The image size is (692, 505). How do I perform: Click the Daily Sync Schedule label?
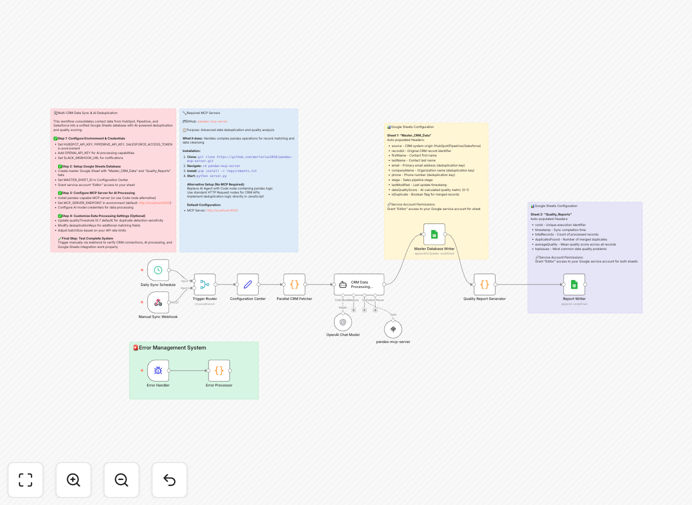point(158,285)
